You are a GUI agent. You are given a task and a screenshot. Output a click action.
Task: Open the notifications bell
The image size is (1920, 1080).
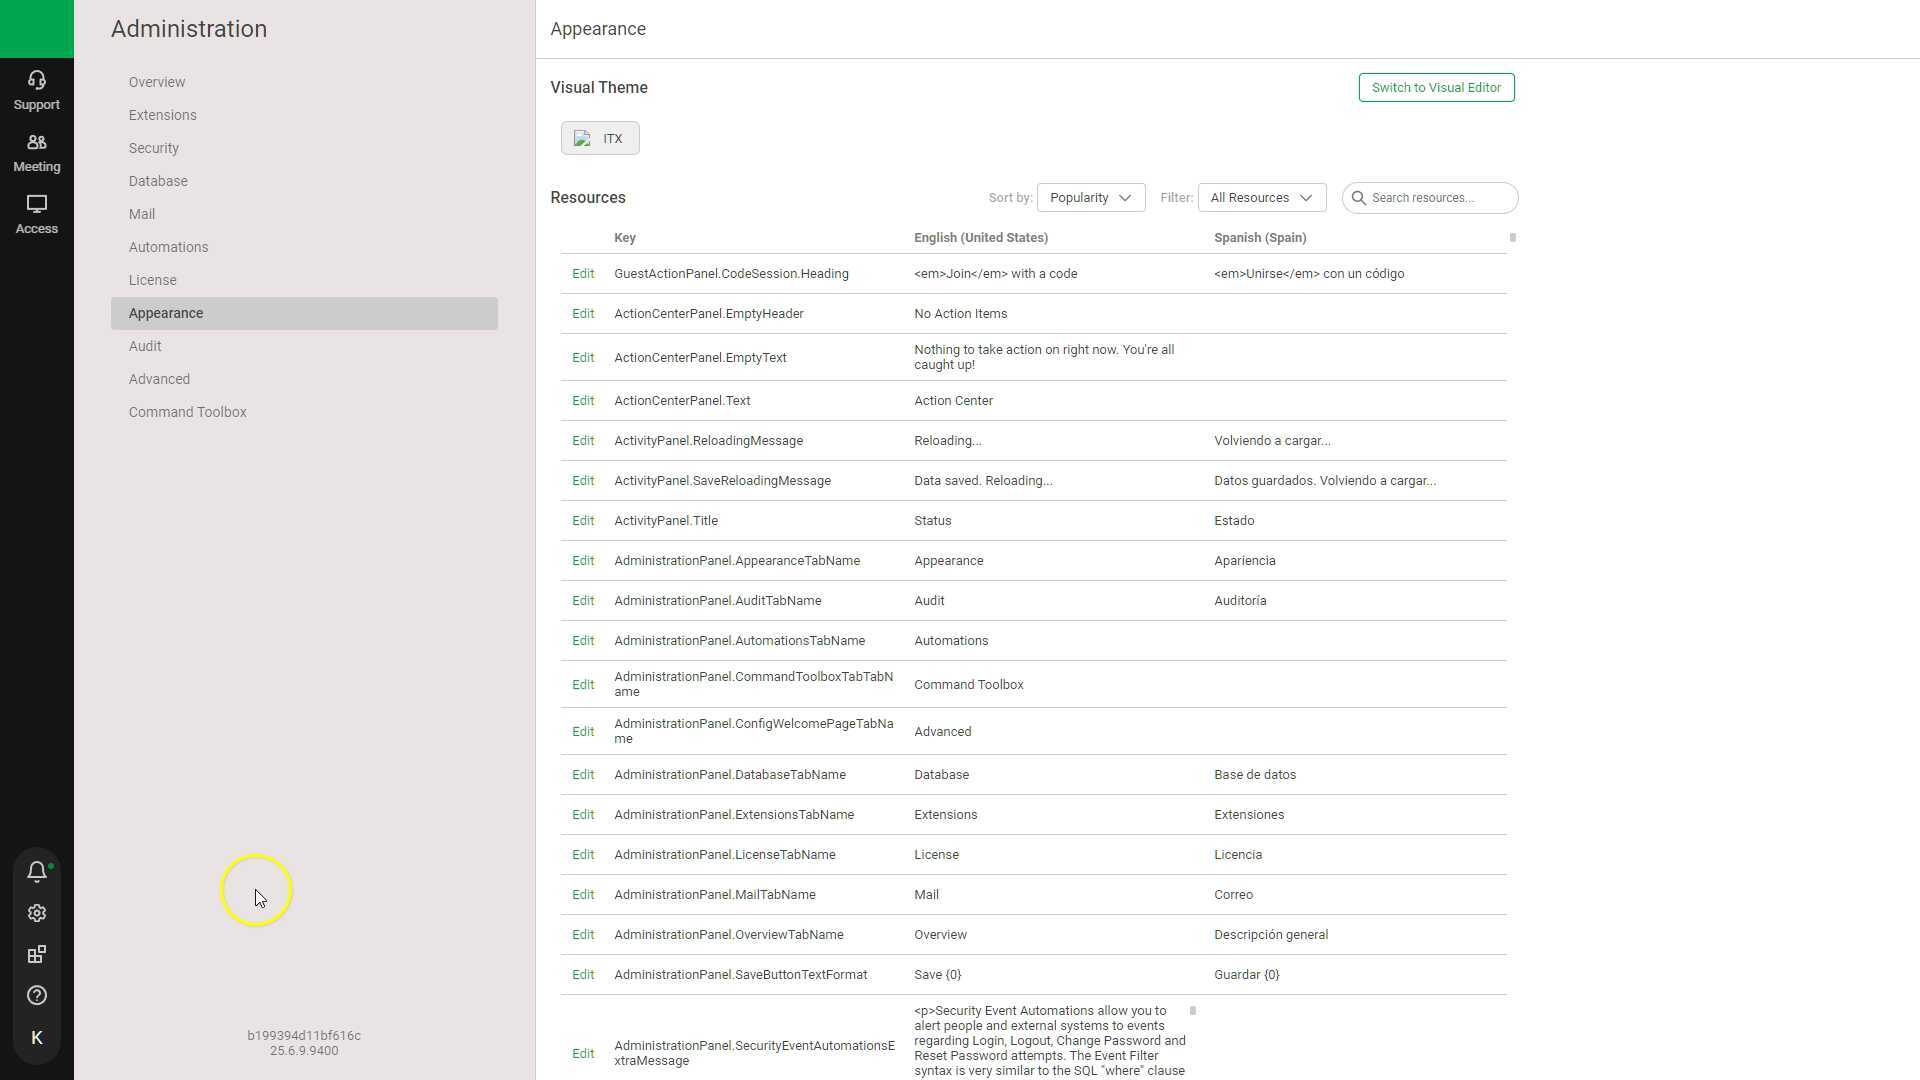point(37,871)
